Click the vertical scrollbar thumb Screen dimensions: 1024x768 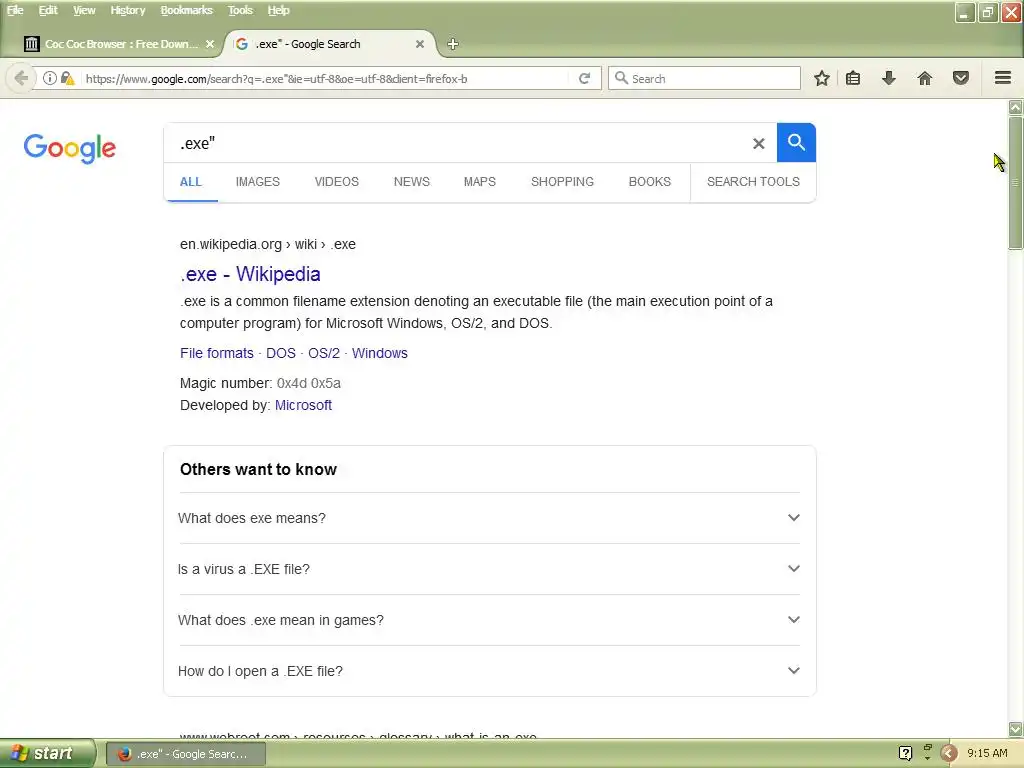click(x=1016, y=183)
